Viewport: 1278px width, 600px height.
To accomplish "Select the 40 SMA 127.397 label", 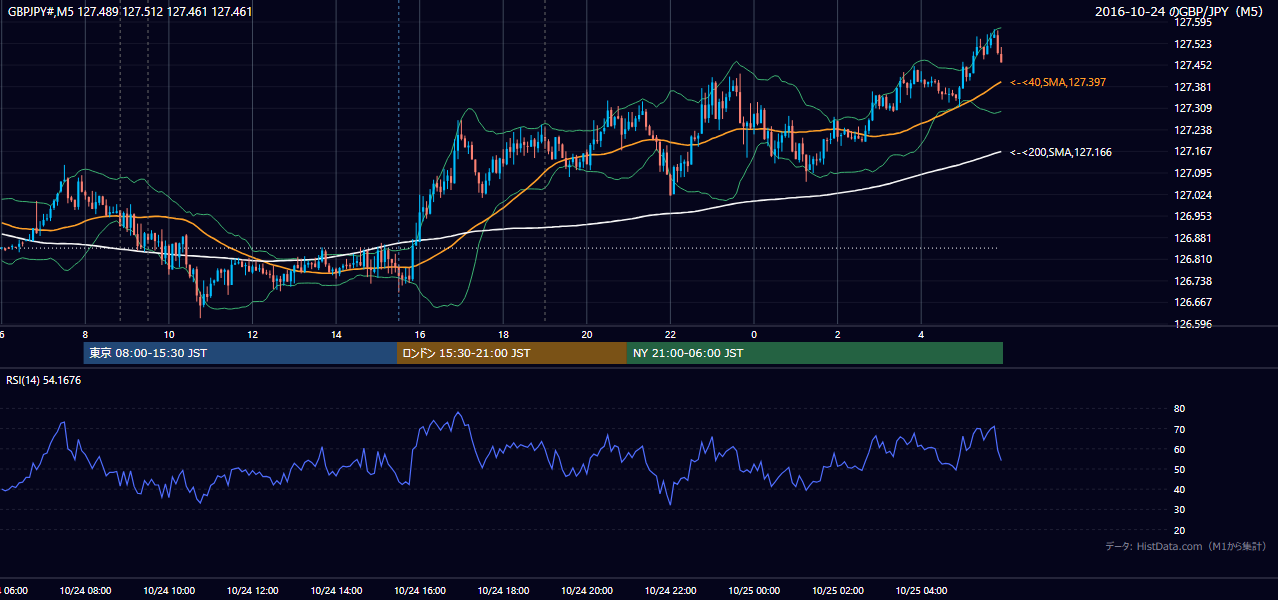I will click(1058, 82).
